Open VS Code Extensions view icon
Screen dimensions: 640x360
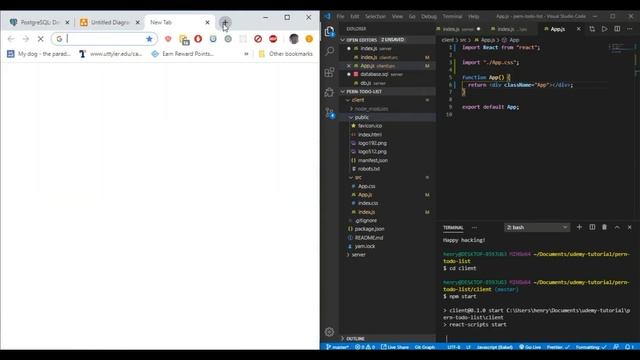(329, 72)
